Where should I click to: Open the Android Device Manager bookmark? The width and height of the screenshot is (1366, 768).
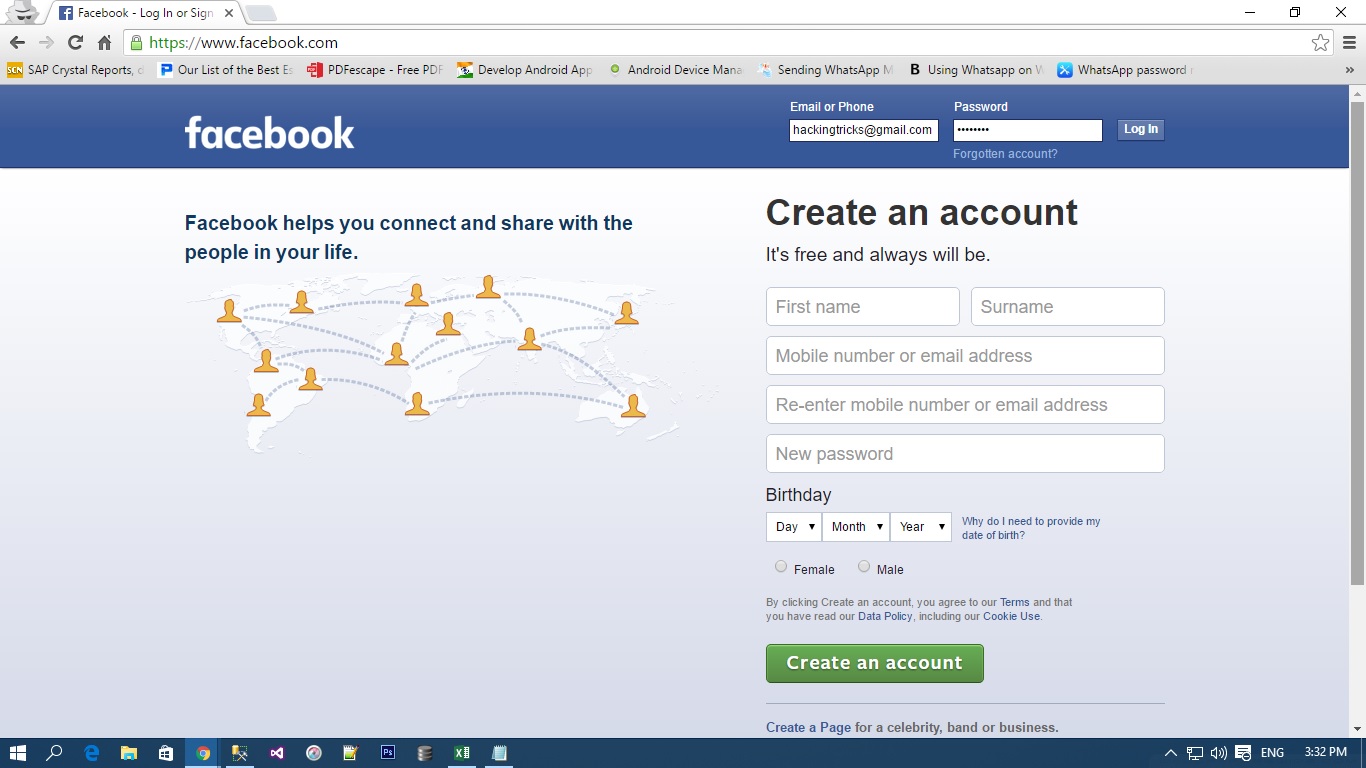pyautogui.click(x=675, y=70)
